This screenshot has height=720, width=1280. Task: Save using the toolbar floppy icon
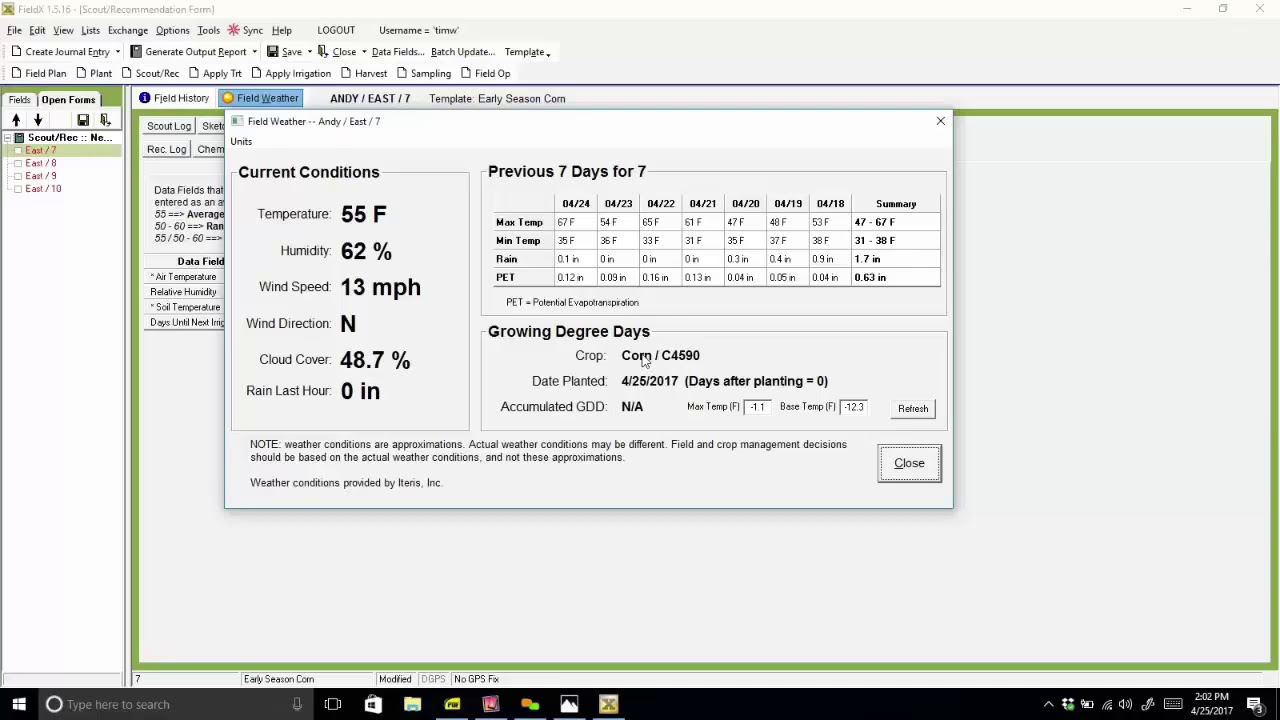(272, 52)
